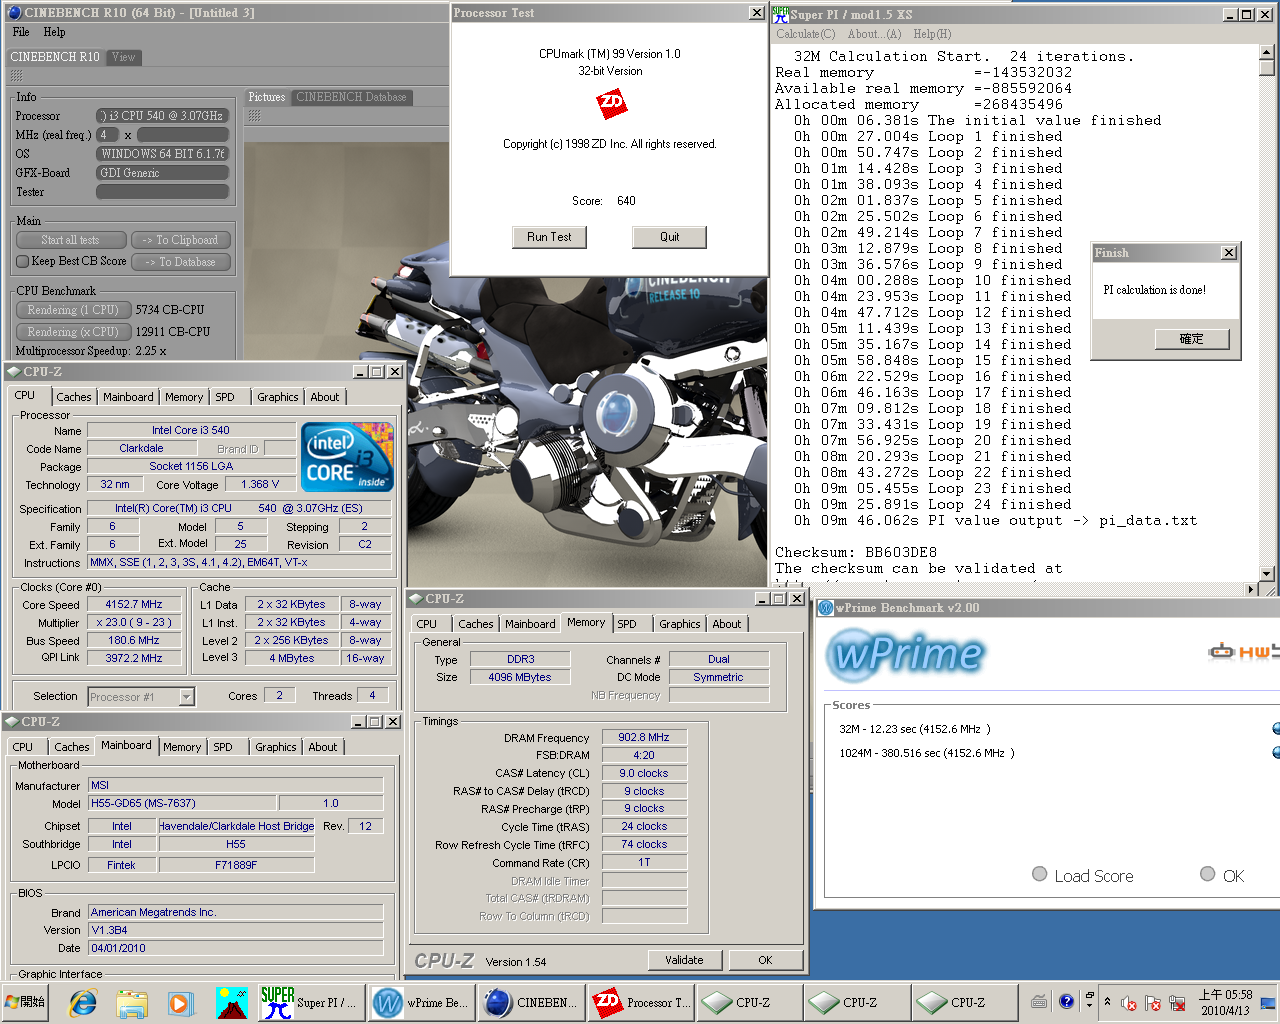
Task: Switch to the View tab in CINEBENCH
Action: click(x=124, y=57)
